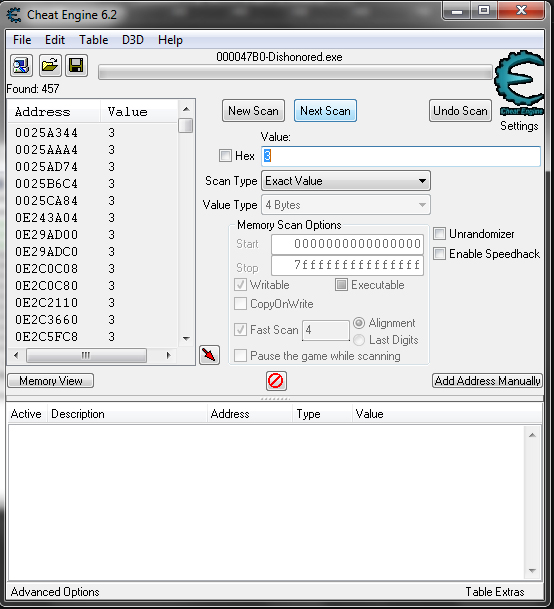The image size is (554, 609).
Task: Click the horizontal scrollbar under address list
Action: coord(92,355)
